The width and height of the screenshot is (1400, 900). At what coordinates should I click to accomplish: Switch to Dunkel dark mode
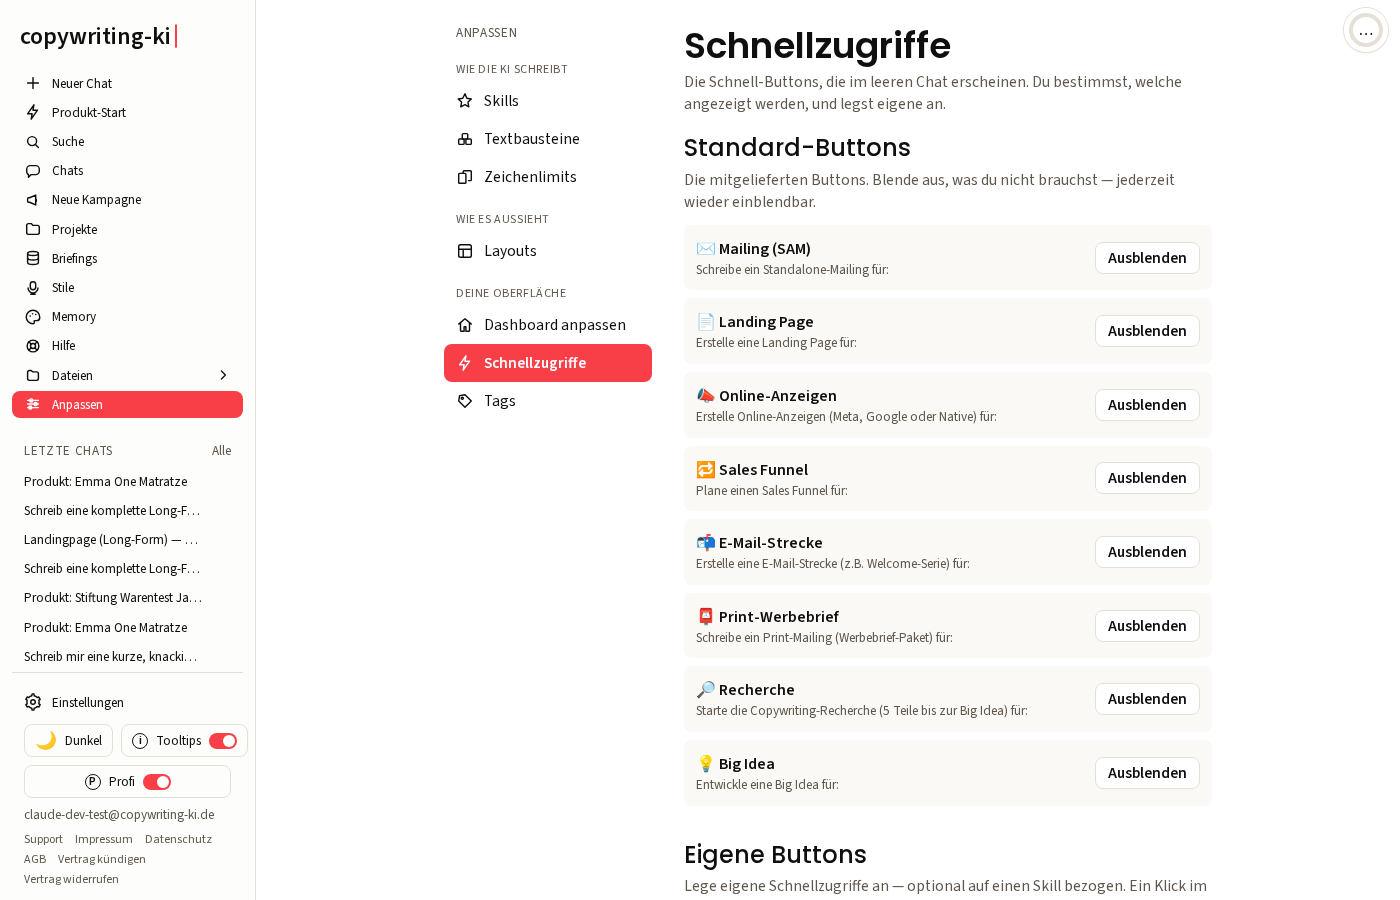pyautogui.click(x=68, y=741)
